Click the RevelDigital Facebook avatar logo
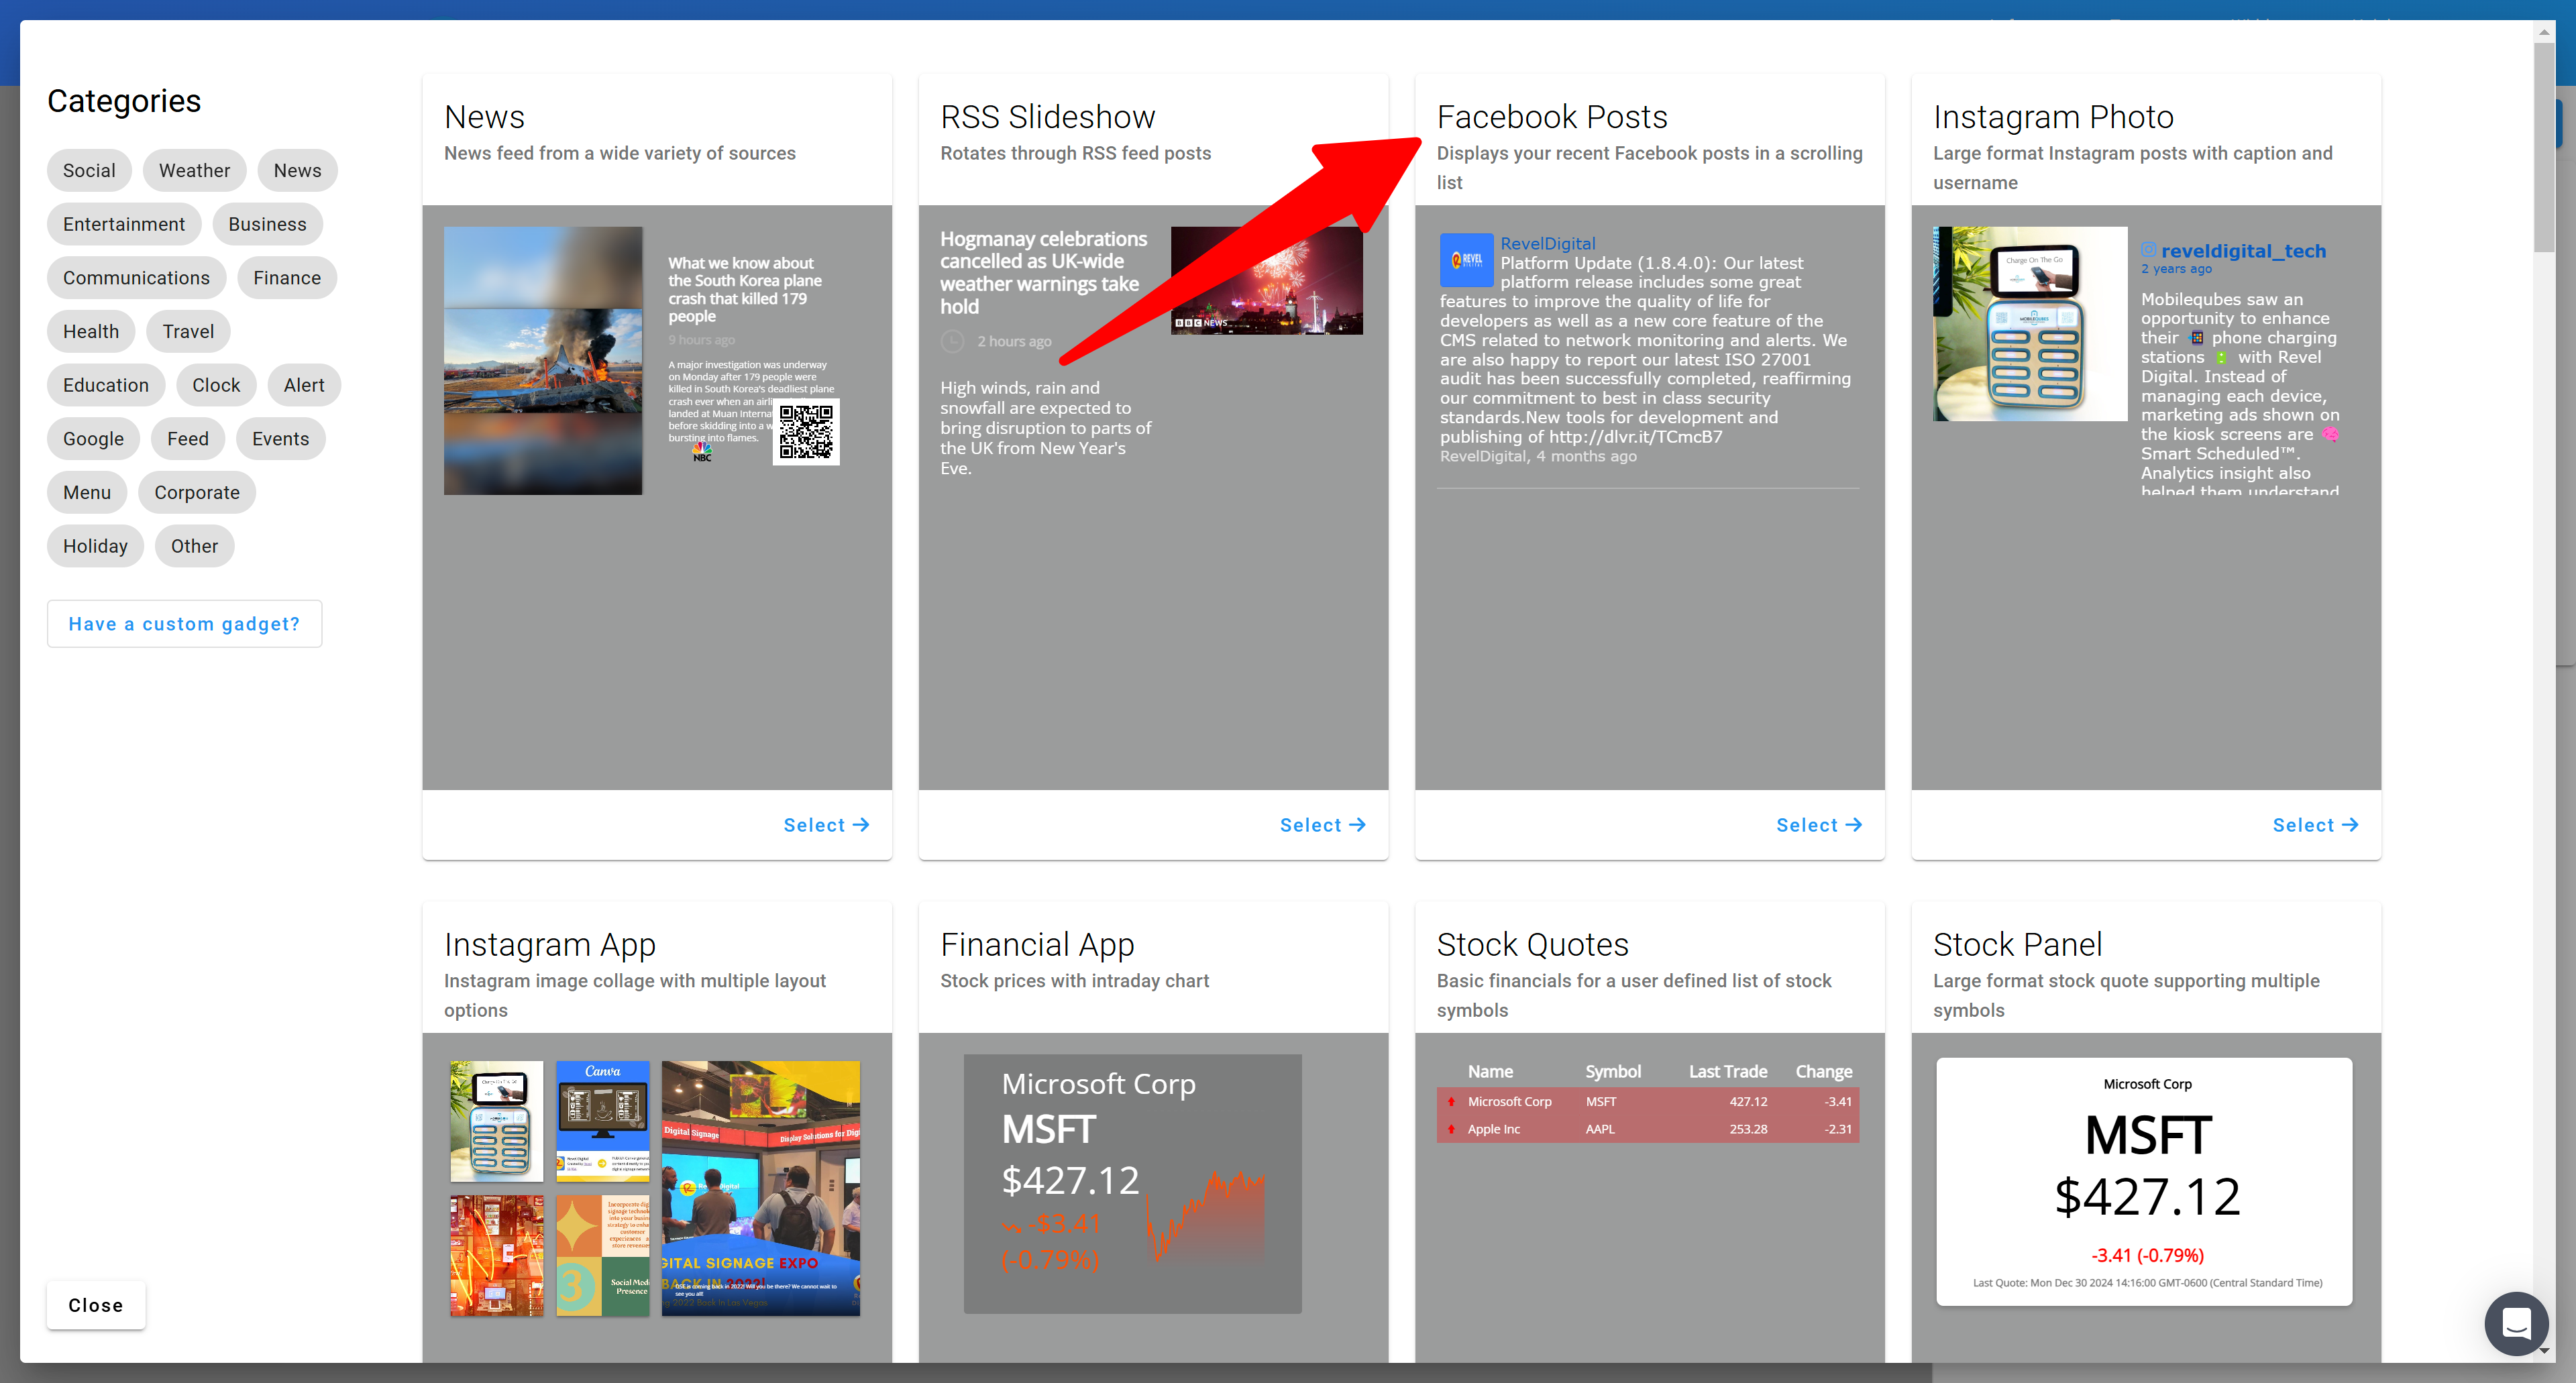The height and width of the screenshot is (1383, 2576). pyautogui.click(x=1466, y=260)
